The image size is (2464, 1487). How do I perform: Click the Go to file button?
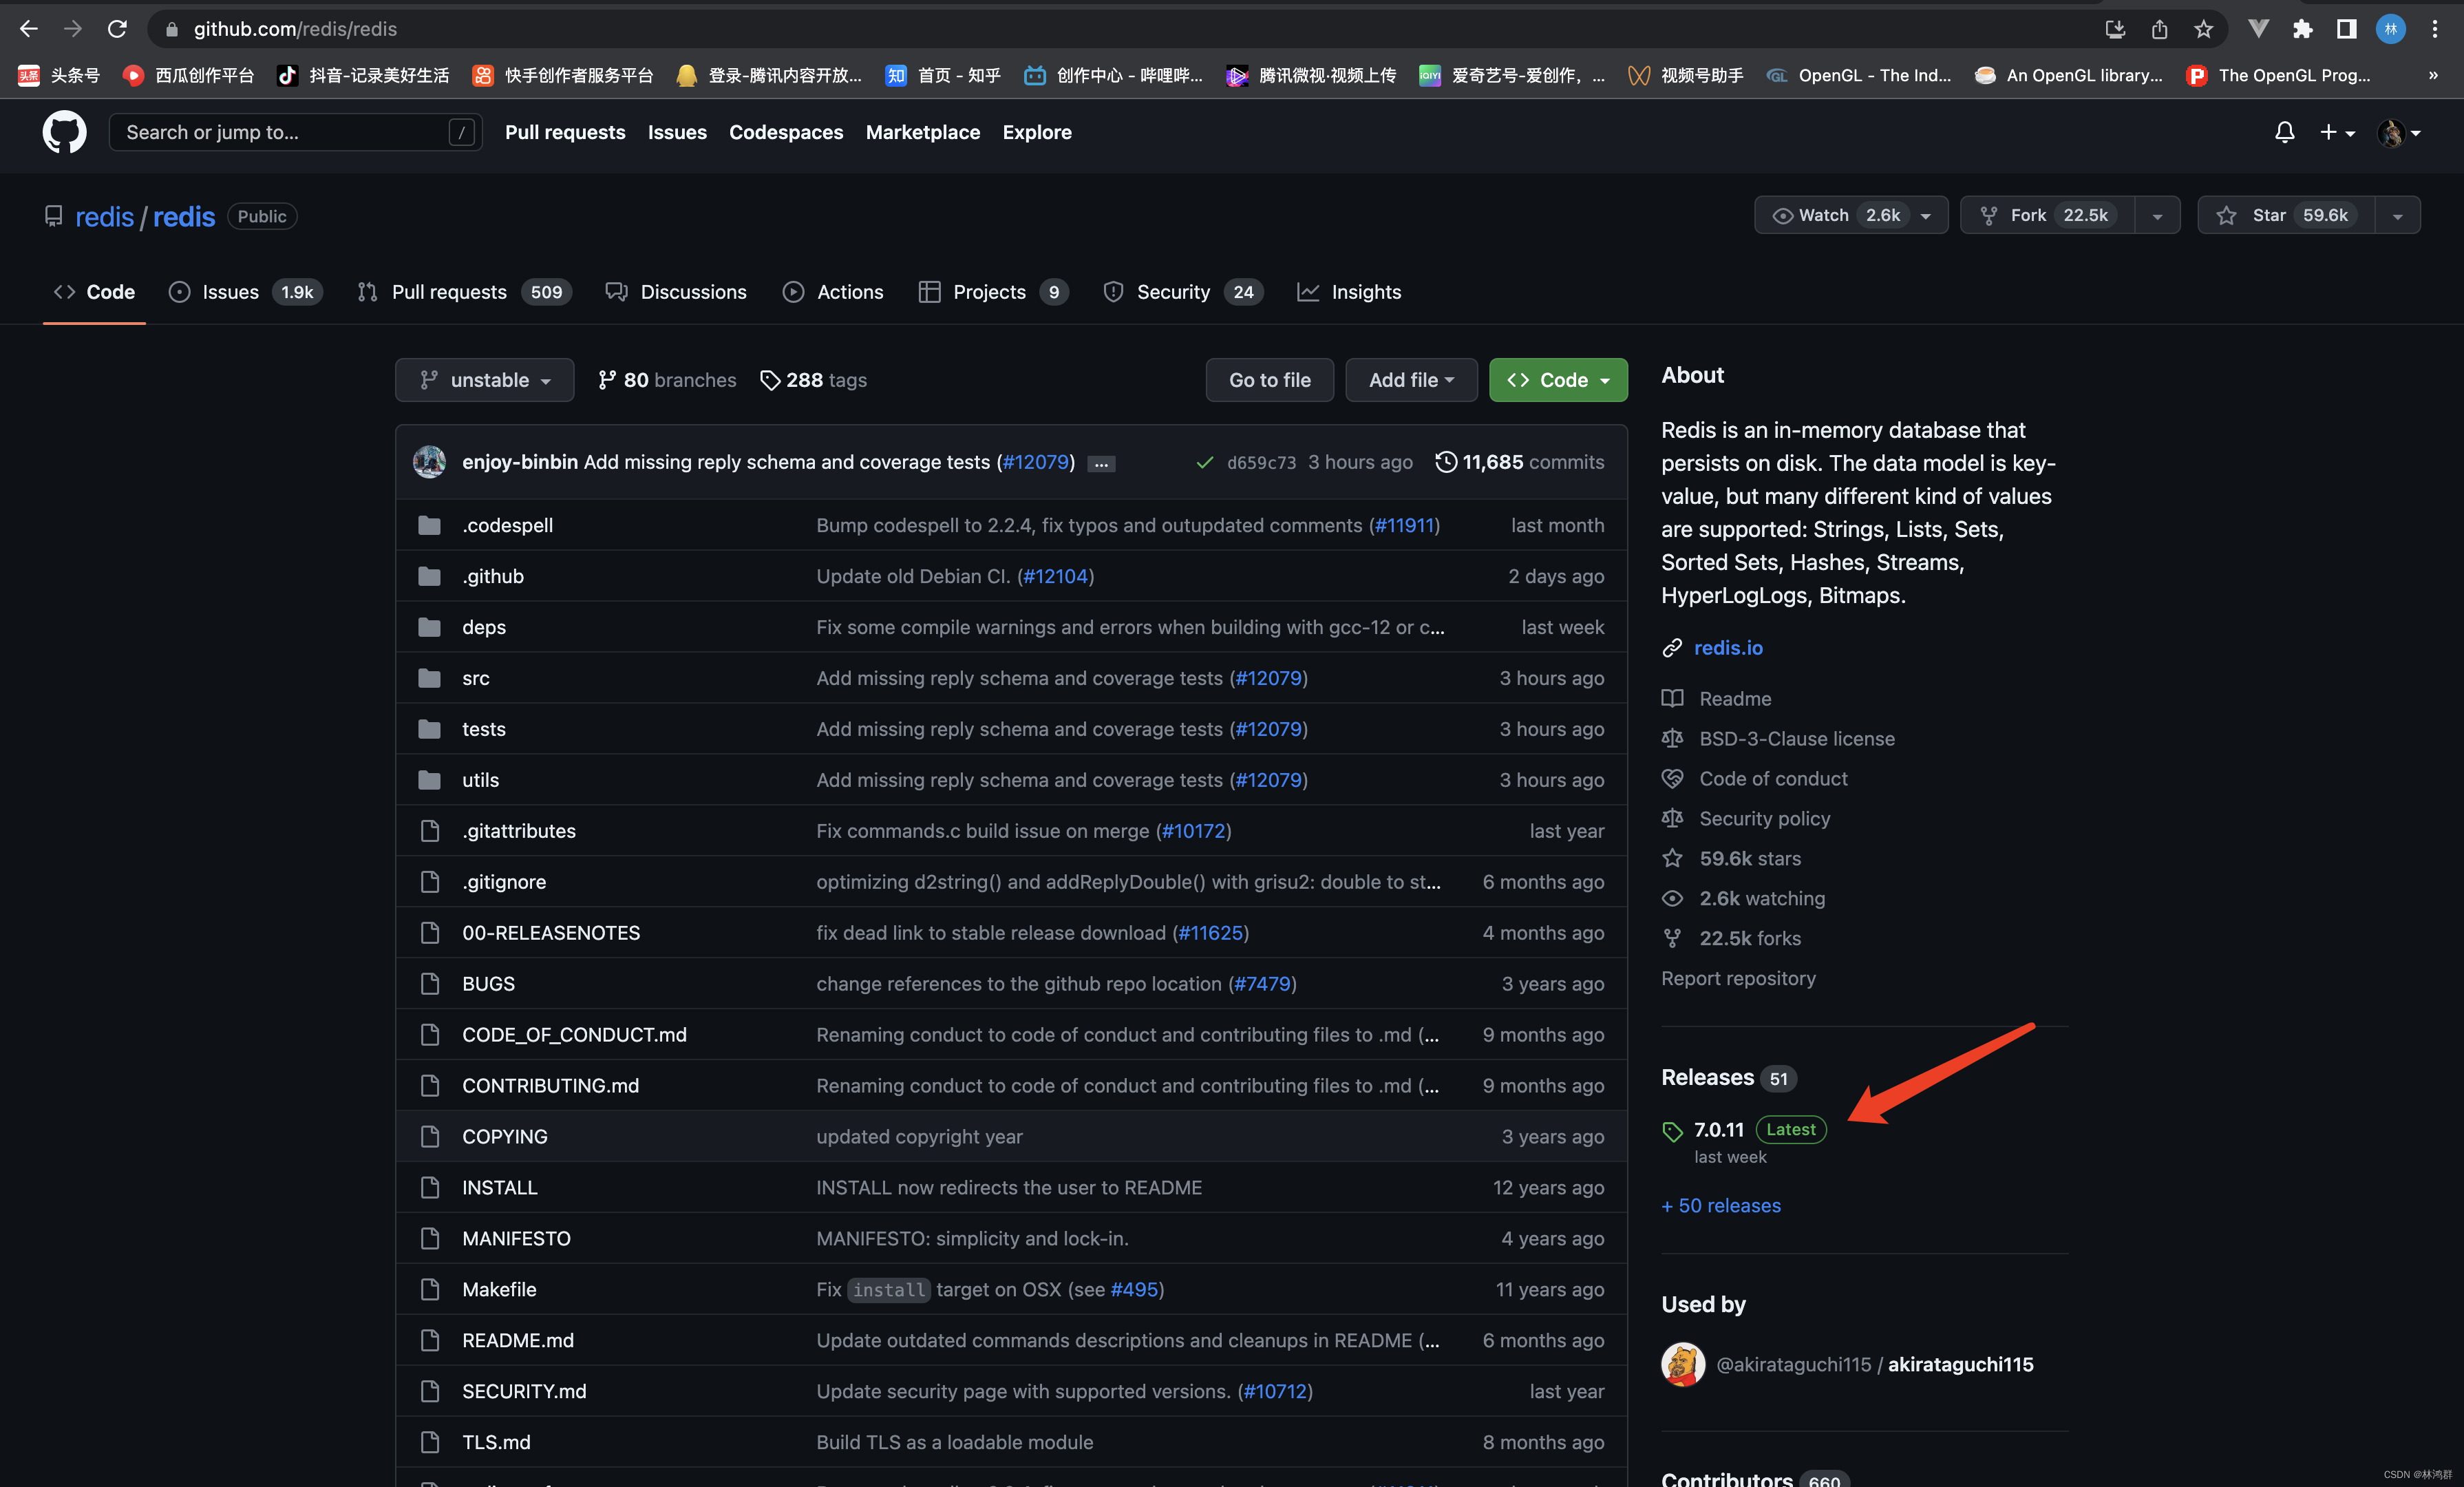click(x=1269, y=380)
